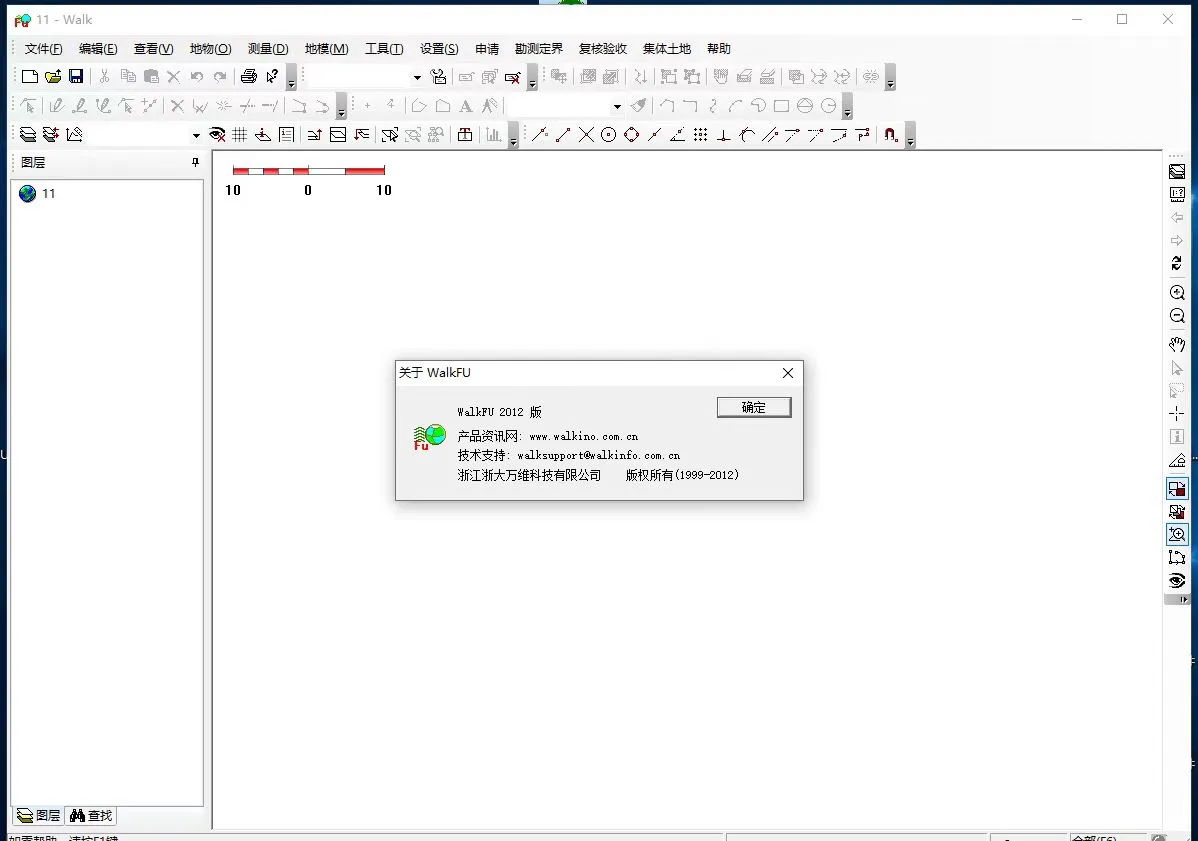
Task: Select the intersection snap X icon
Action: pyautogui.click(x=586, y=135)
